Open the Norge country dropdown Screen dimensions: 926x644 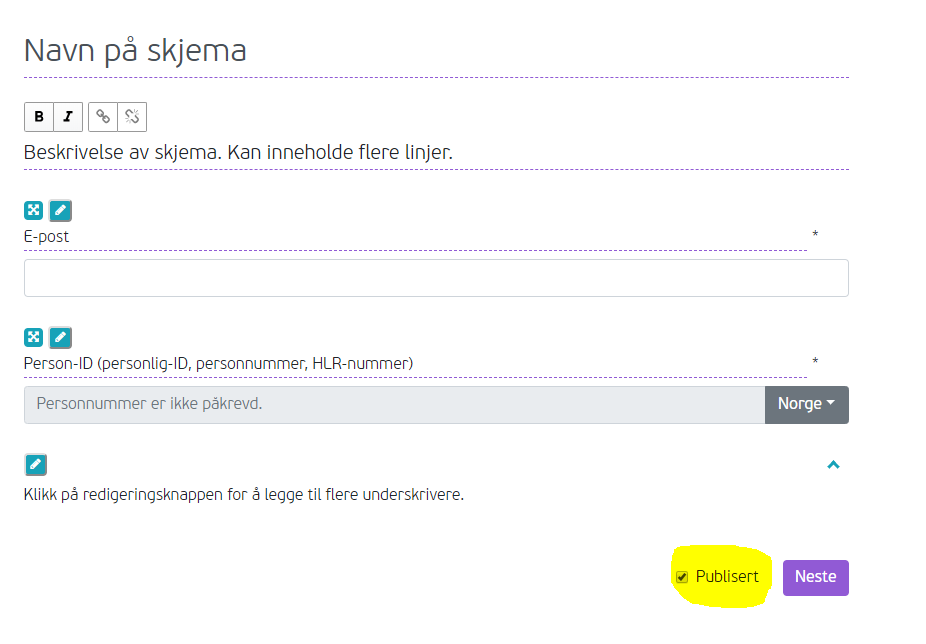click(806, 405)
